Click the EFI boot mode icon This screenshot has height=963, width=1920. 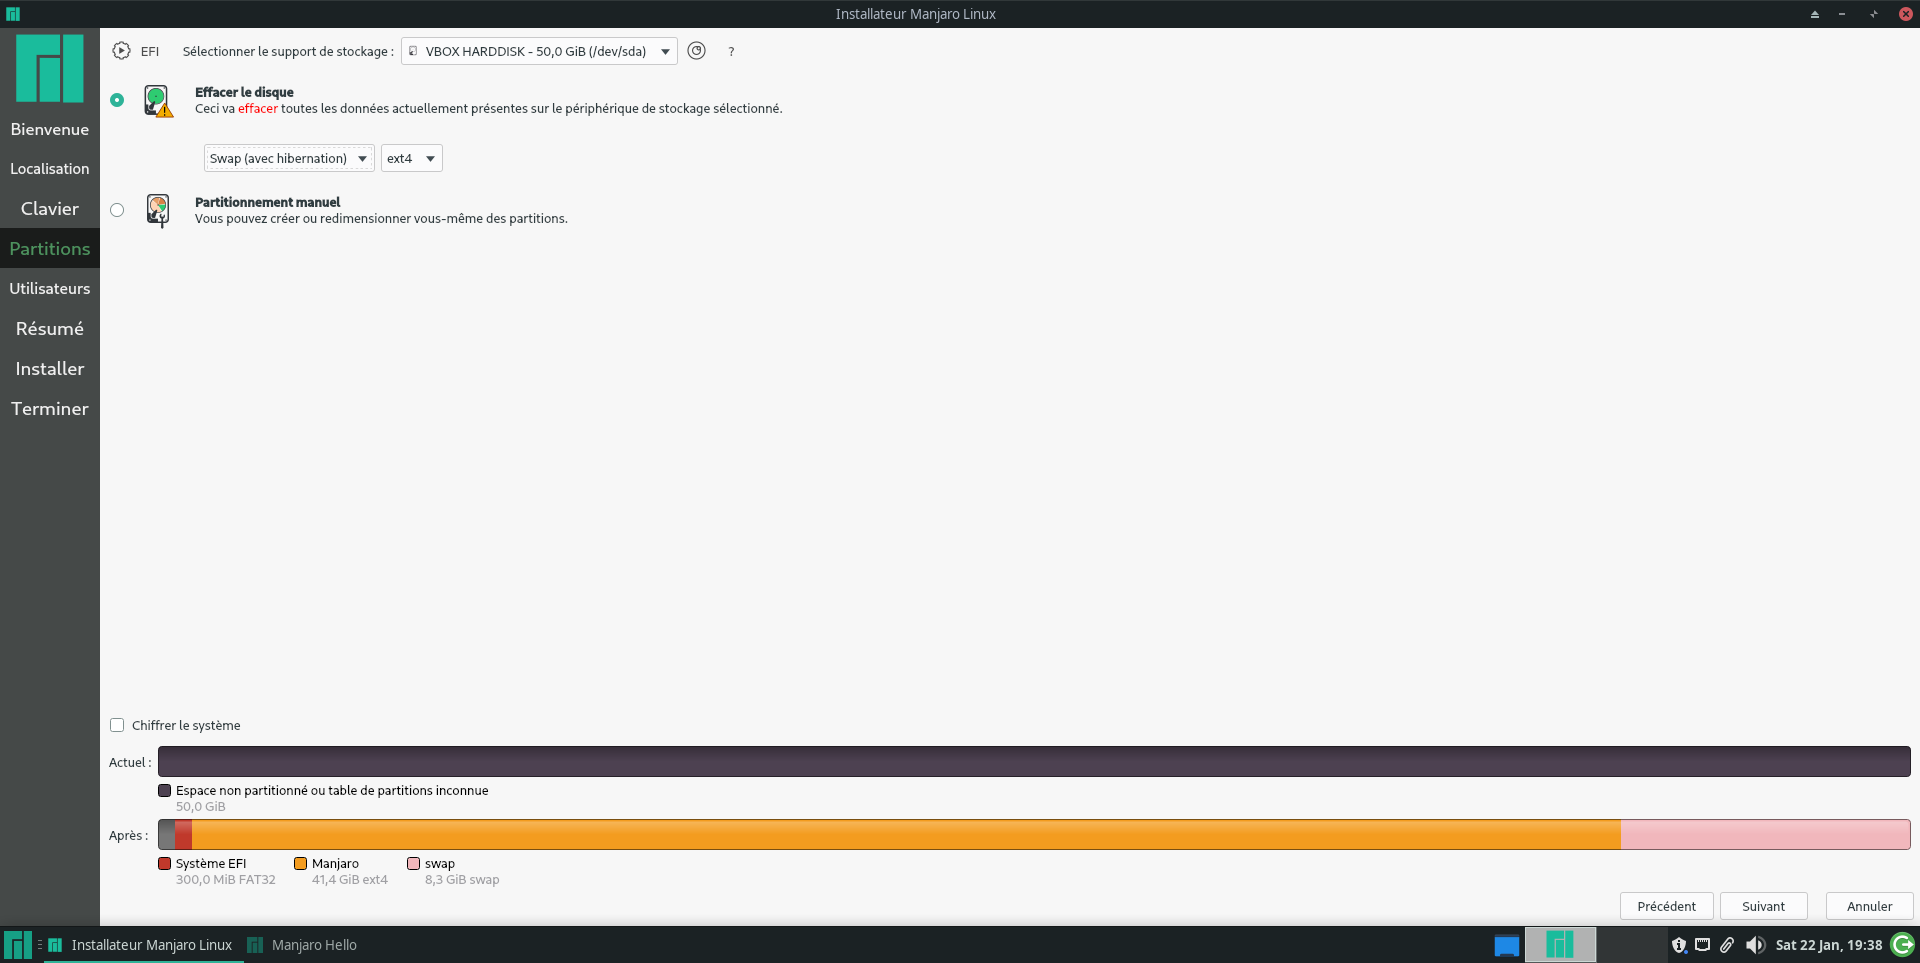(x=120, y=51)
